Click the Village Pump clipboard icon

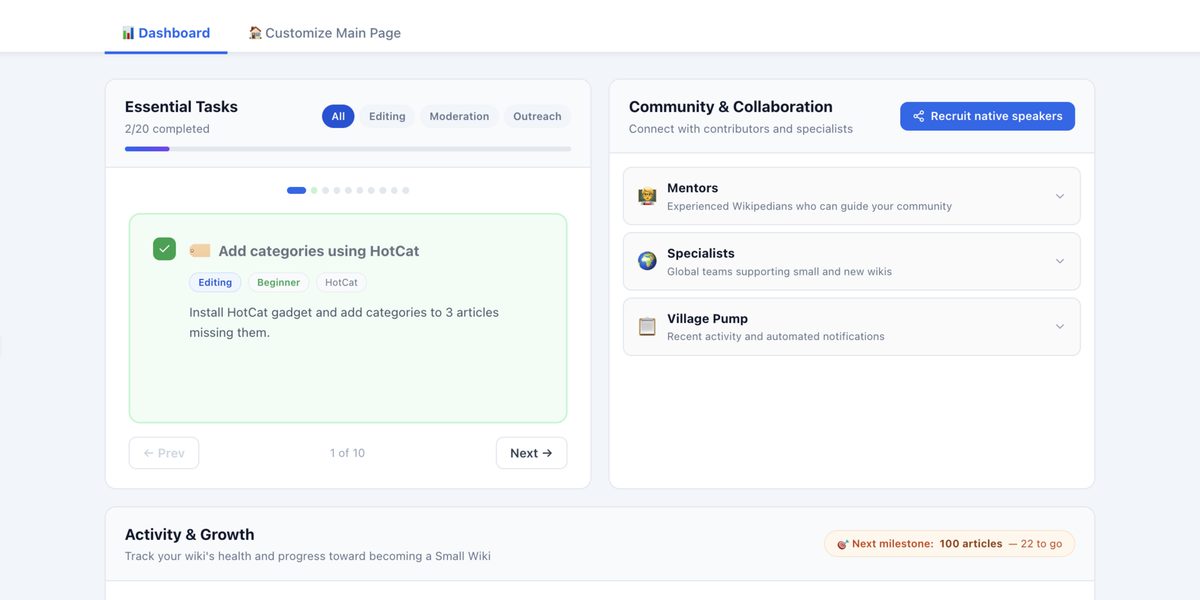647,326
